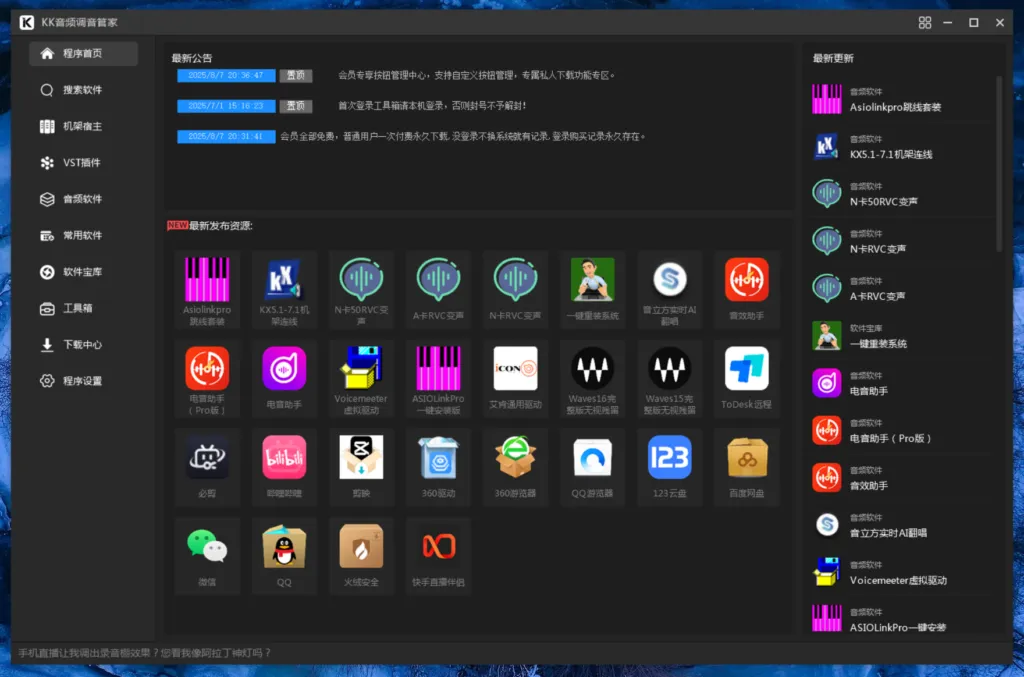The height and width of the screenshot is (677, 1024).
Task: Open the 程序首页 home sidebar item
Action: (83, 54)
